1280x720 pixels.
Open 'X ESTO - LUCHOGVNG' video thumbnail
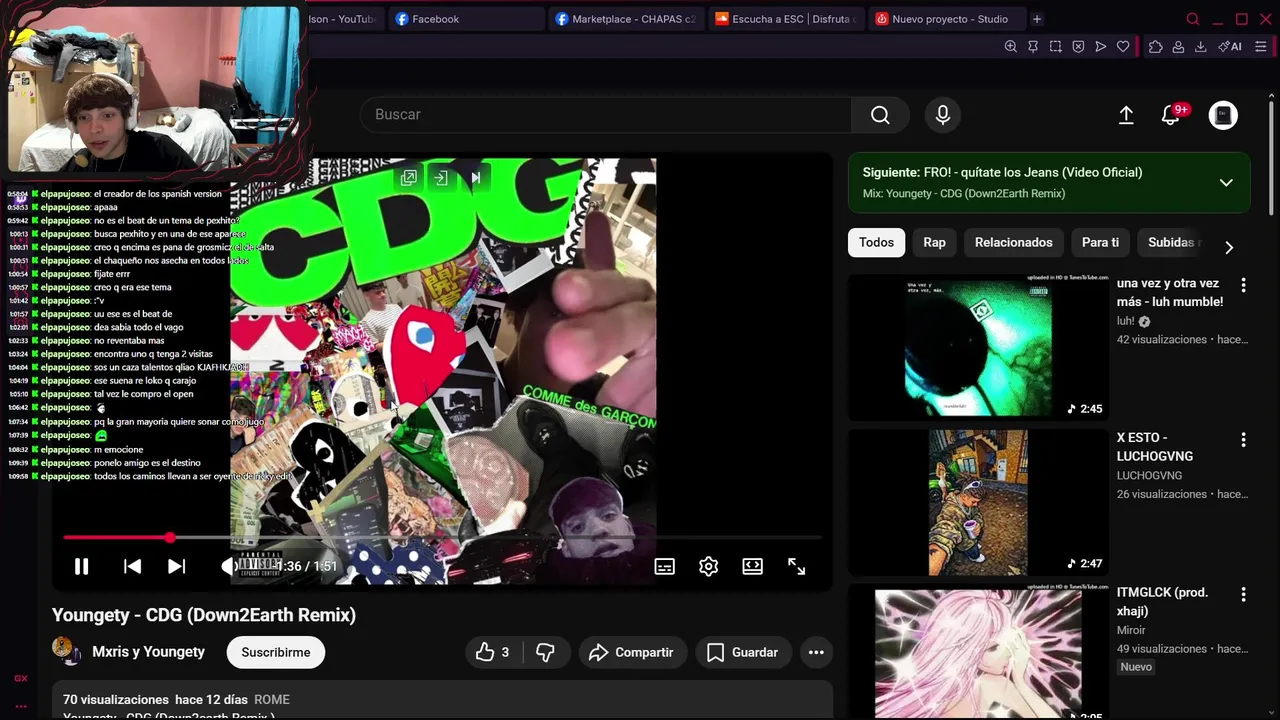(978, 503)
